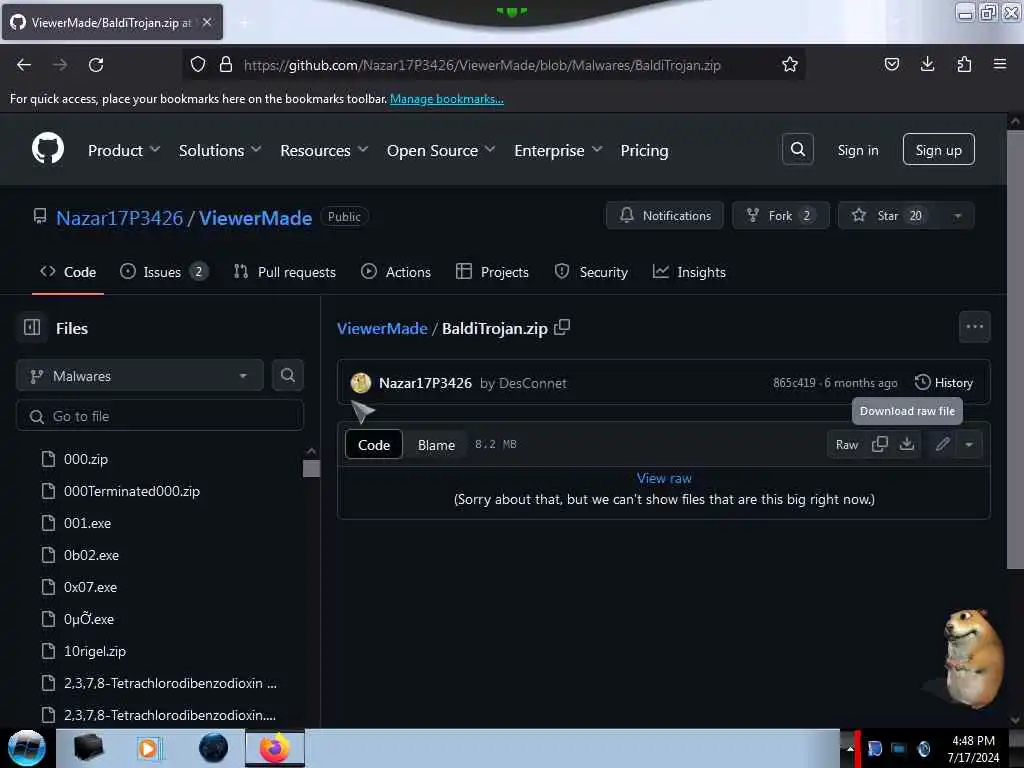Open the Code repository tab

(68, 272)
